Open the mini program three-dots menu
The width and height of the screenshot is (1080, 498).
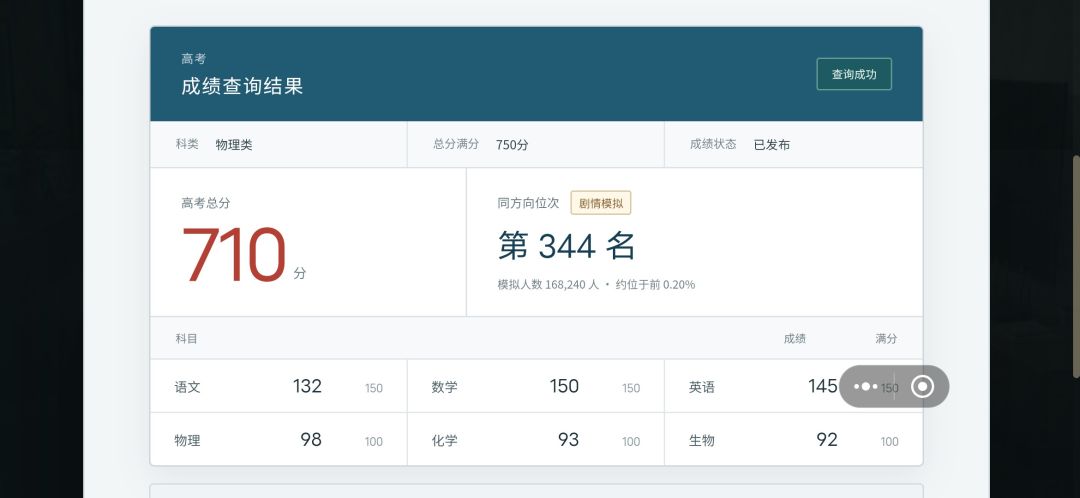click(866, 386)
